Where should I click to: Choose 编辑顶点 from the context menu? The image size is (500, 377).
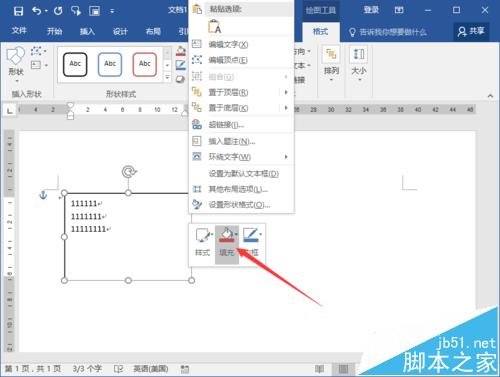(241, 60)
